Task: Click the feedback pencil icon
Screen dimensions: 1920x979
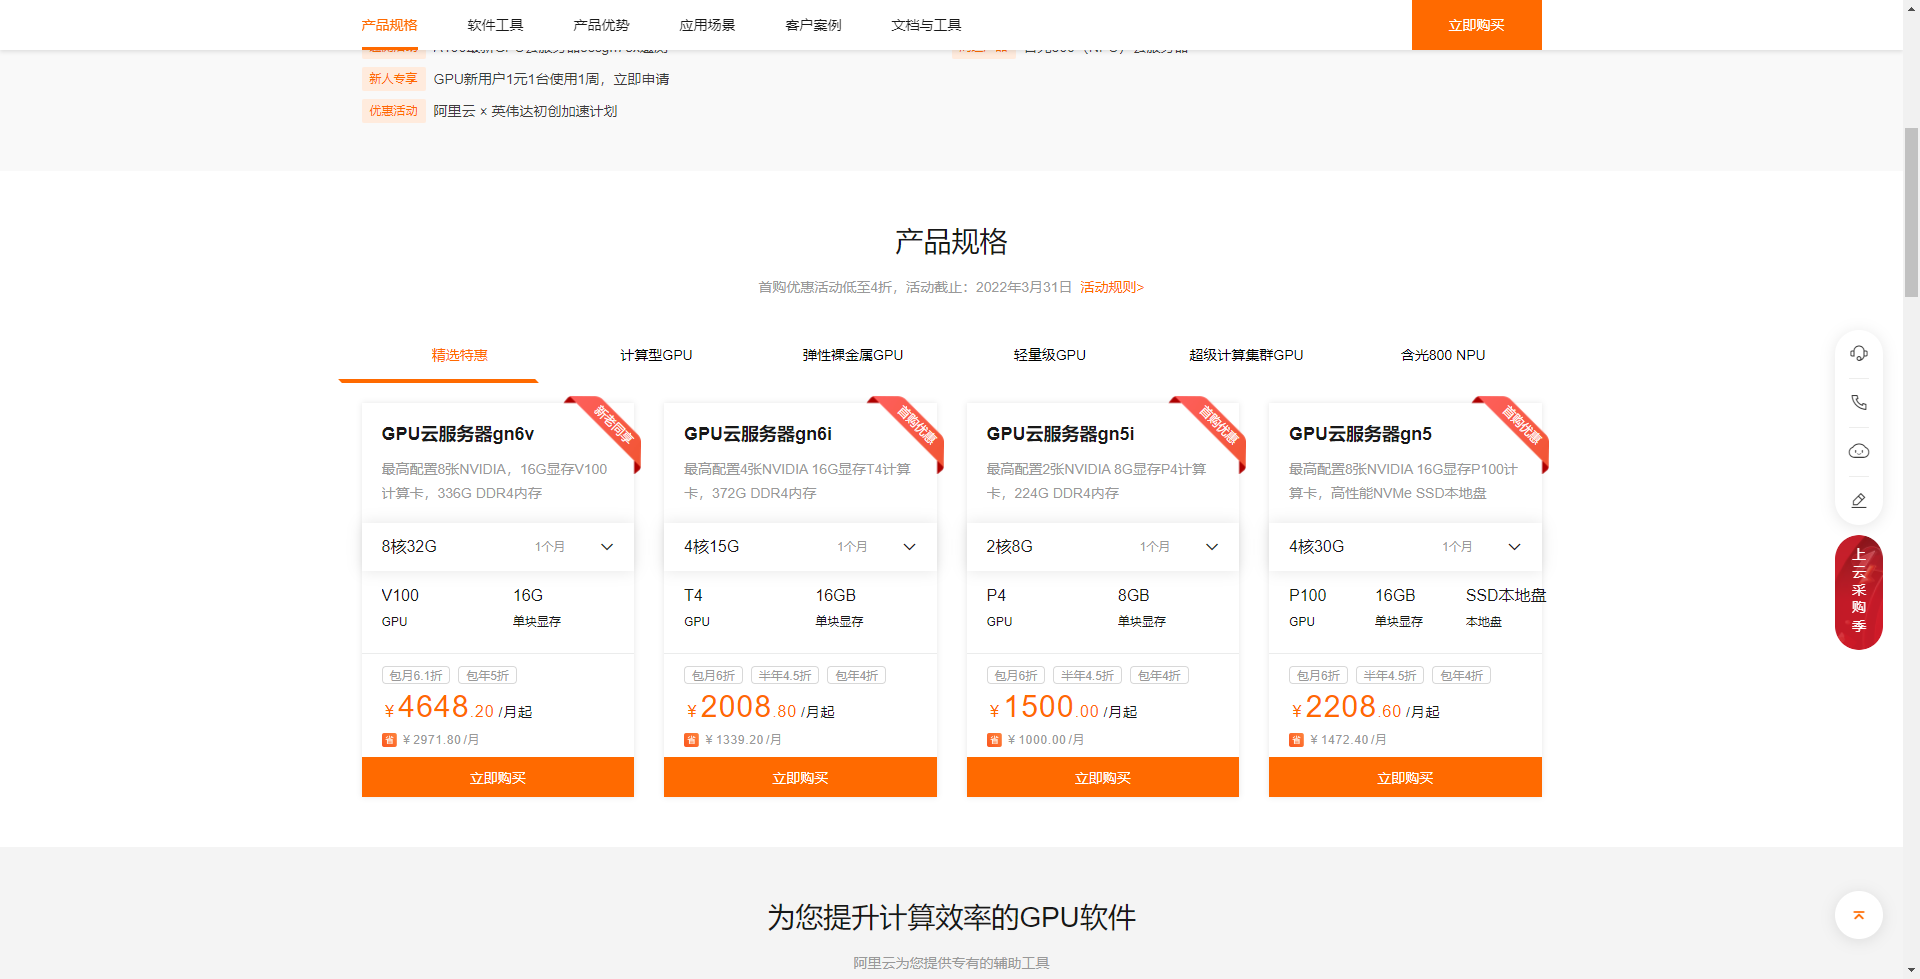Action: pos(1858,500)
